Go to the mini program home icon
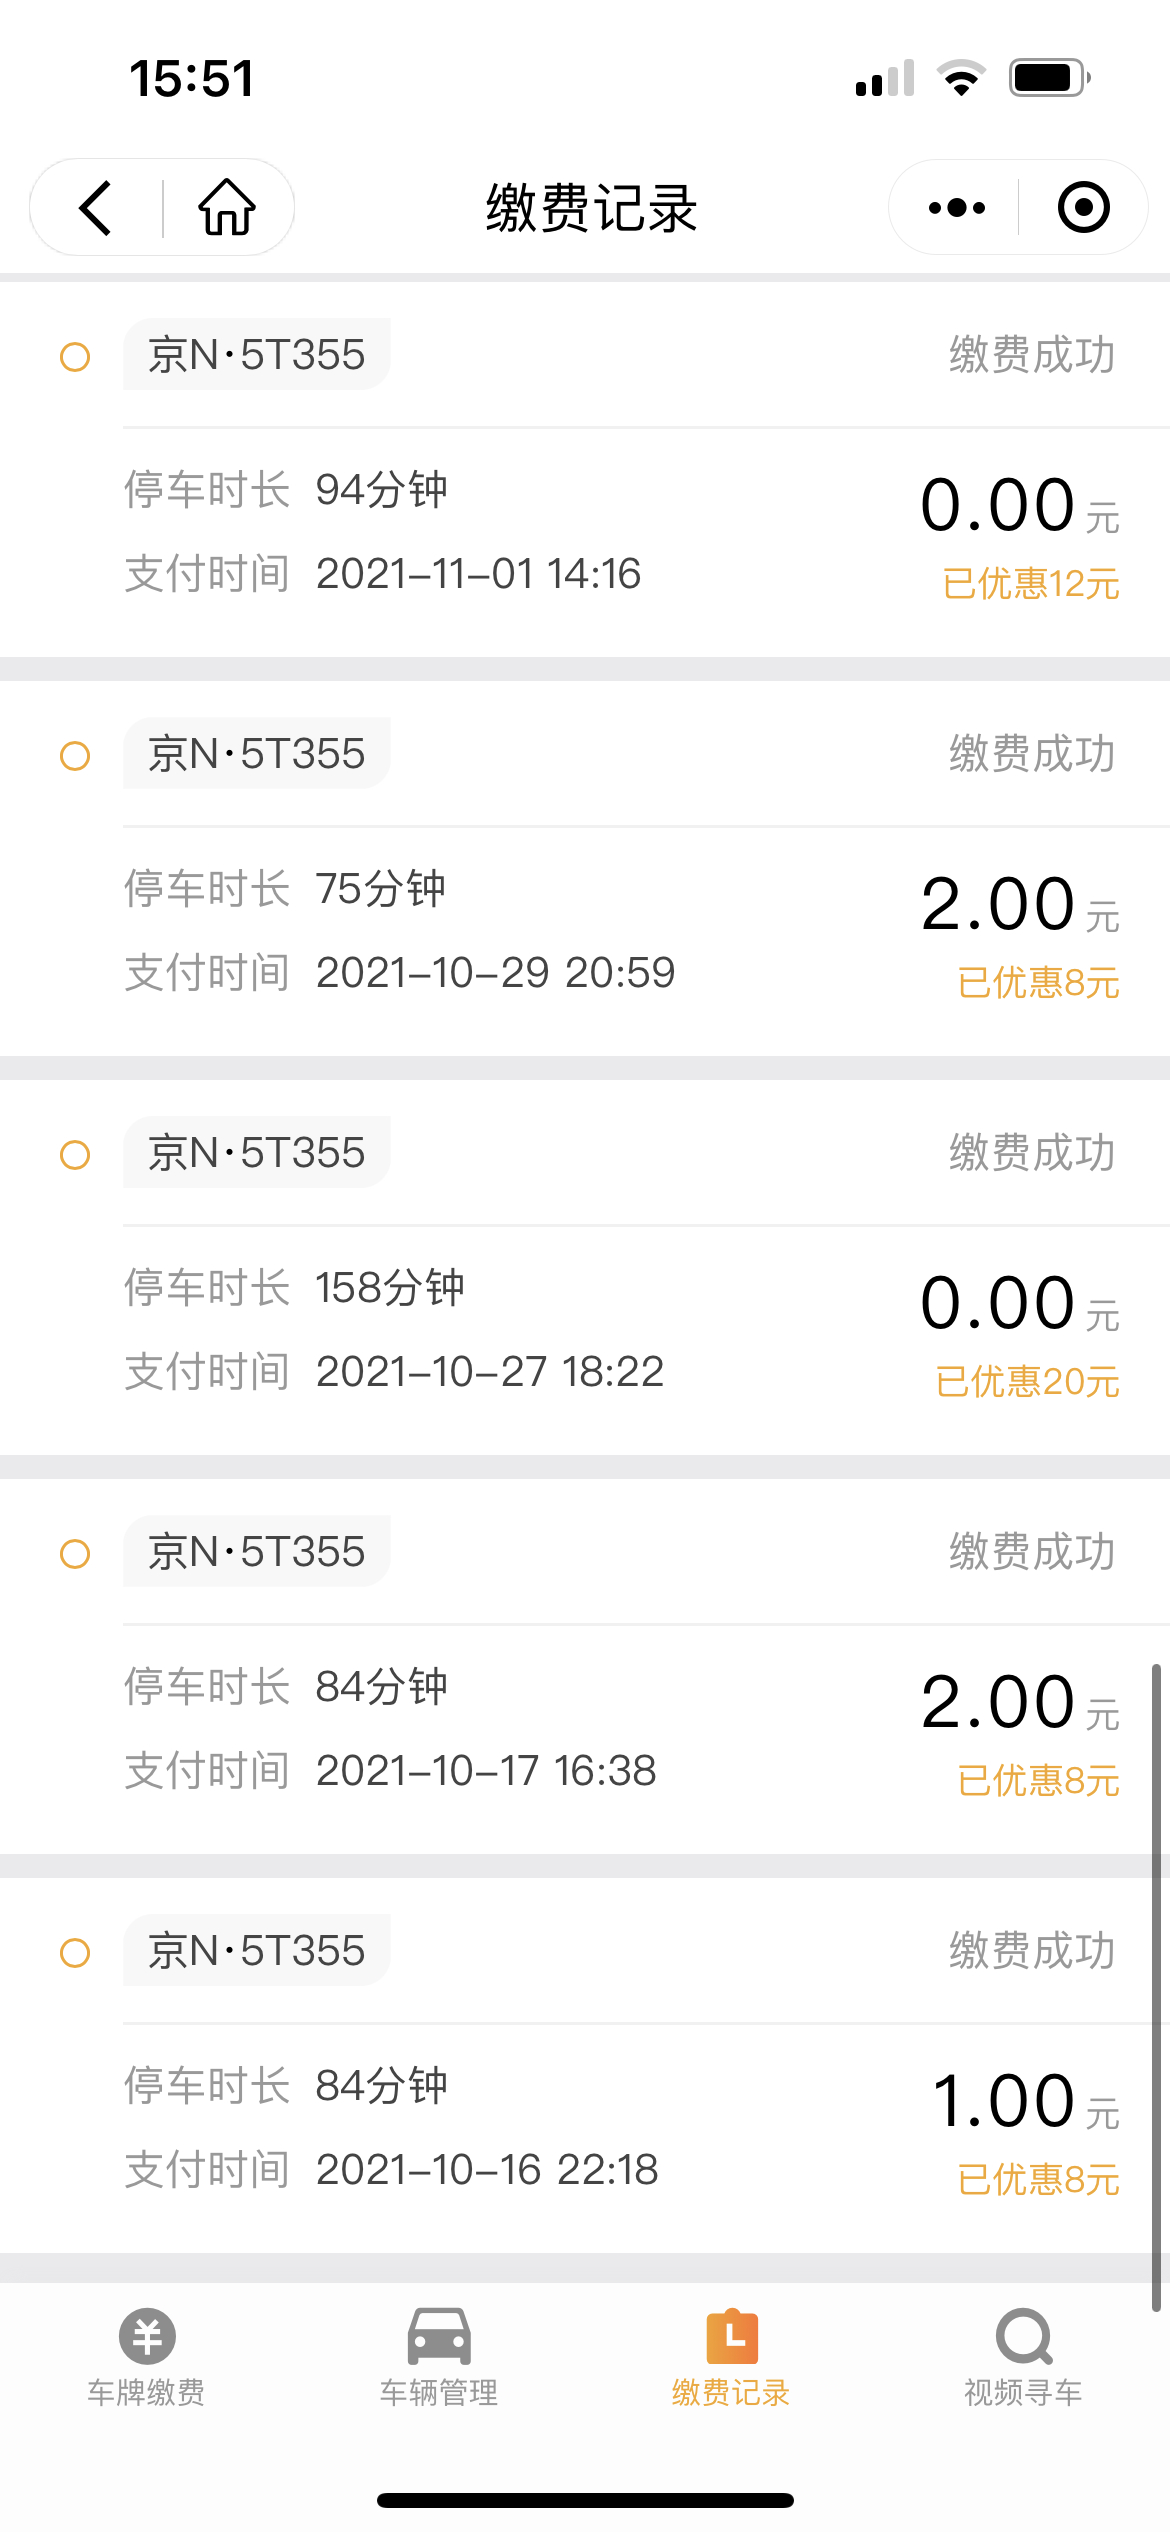The width and height of the screenshot is (1170, 2532). click(x=227, y=208)
